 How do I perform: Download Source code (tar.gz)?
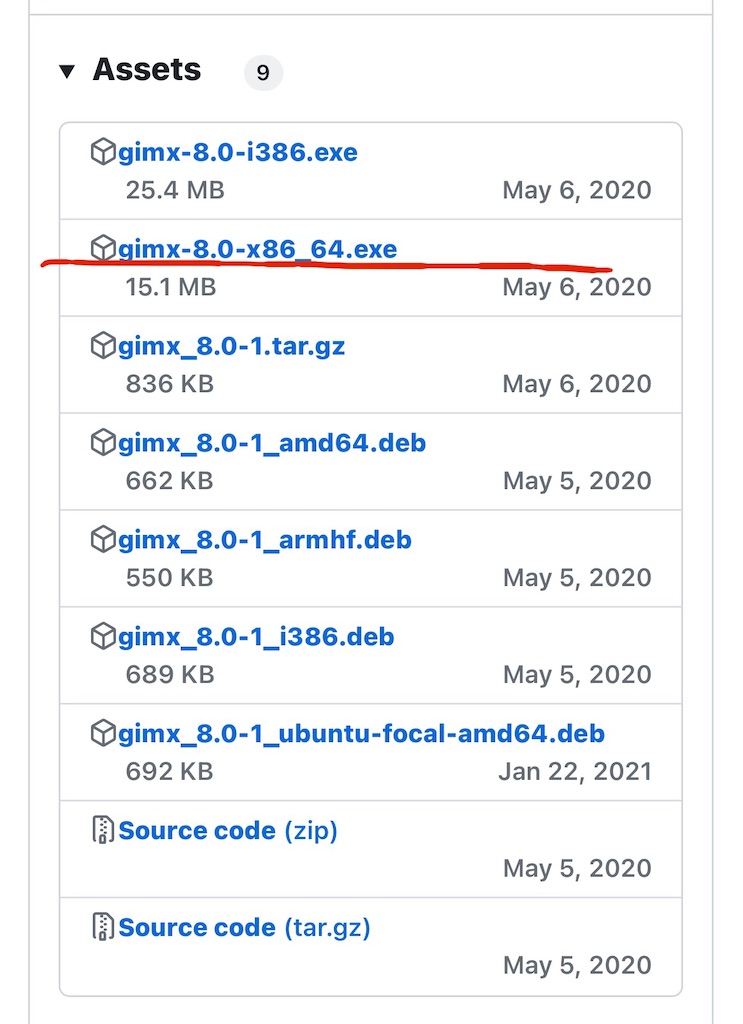click(x=244, y=928)
